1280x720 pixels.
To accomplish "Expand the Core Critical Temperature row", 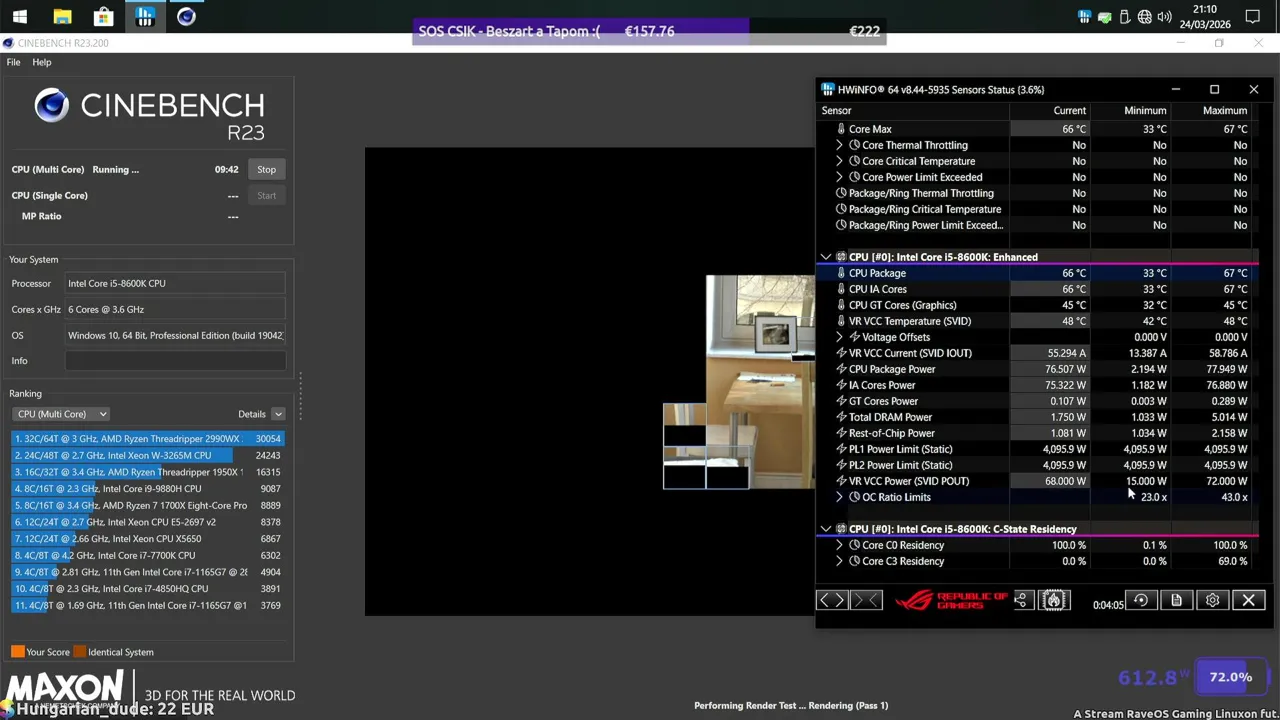I will [x=840, y=161].
